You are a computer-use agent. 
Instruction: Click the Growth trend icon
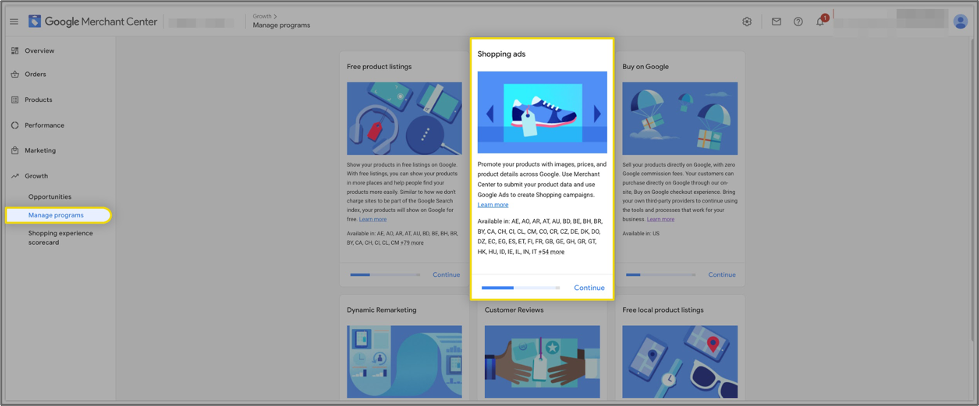(15, 176)
